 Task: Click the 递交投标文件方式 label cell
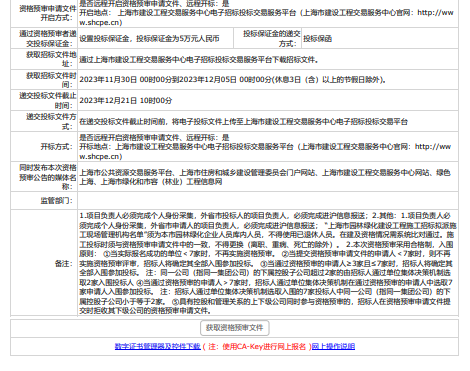44,121
